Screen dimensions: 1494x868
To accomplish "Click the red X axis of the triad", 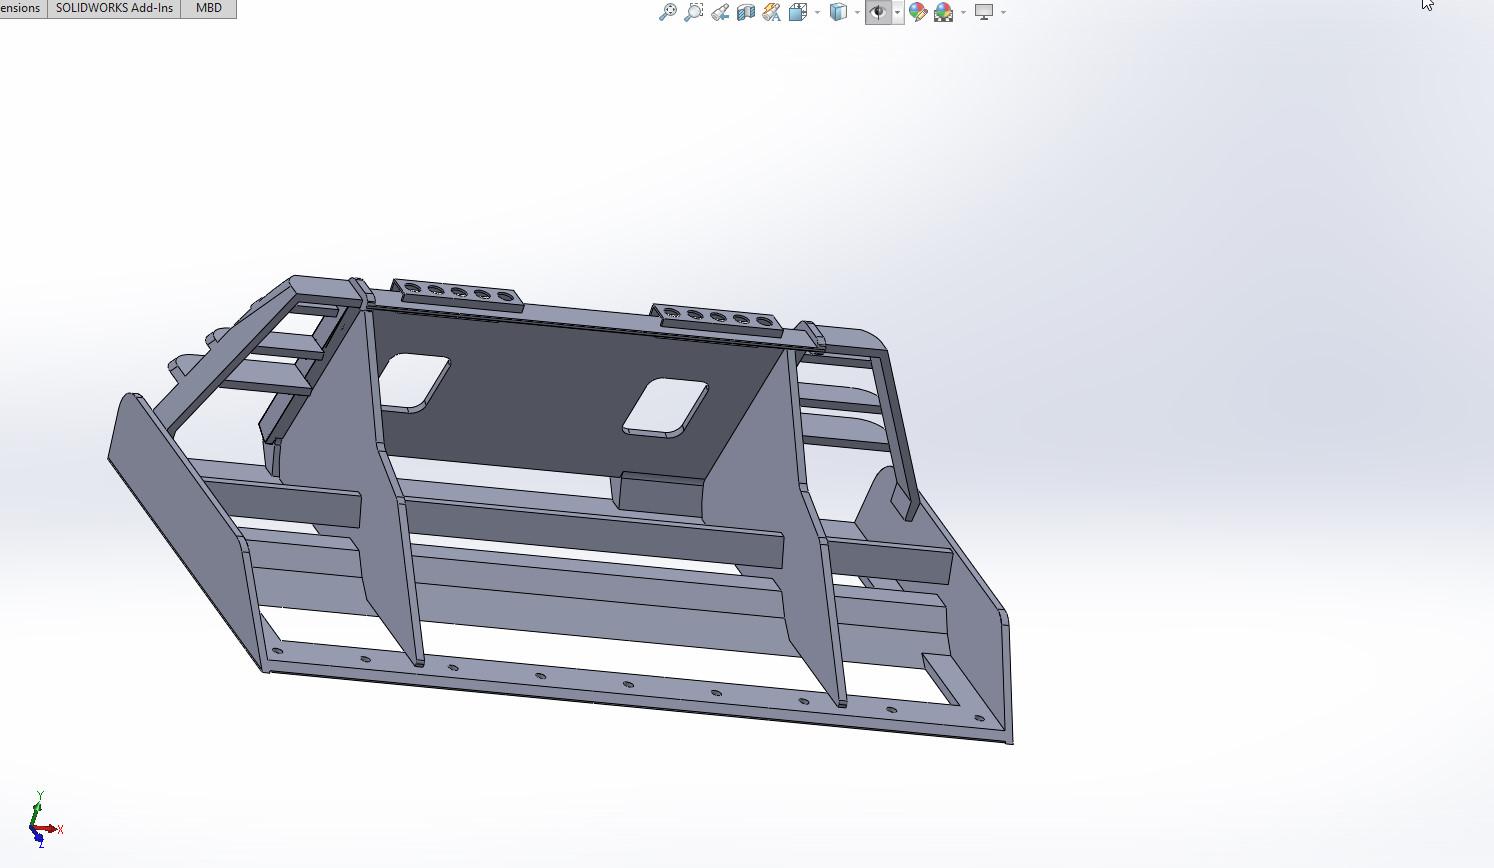I will coord(52,829).
